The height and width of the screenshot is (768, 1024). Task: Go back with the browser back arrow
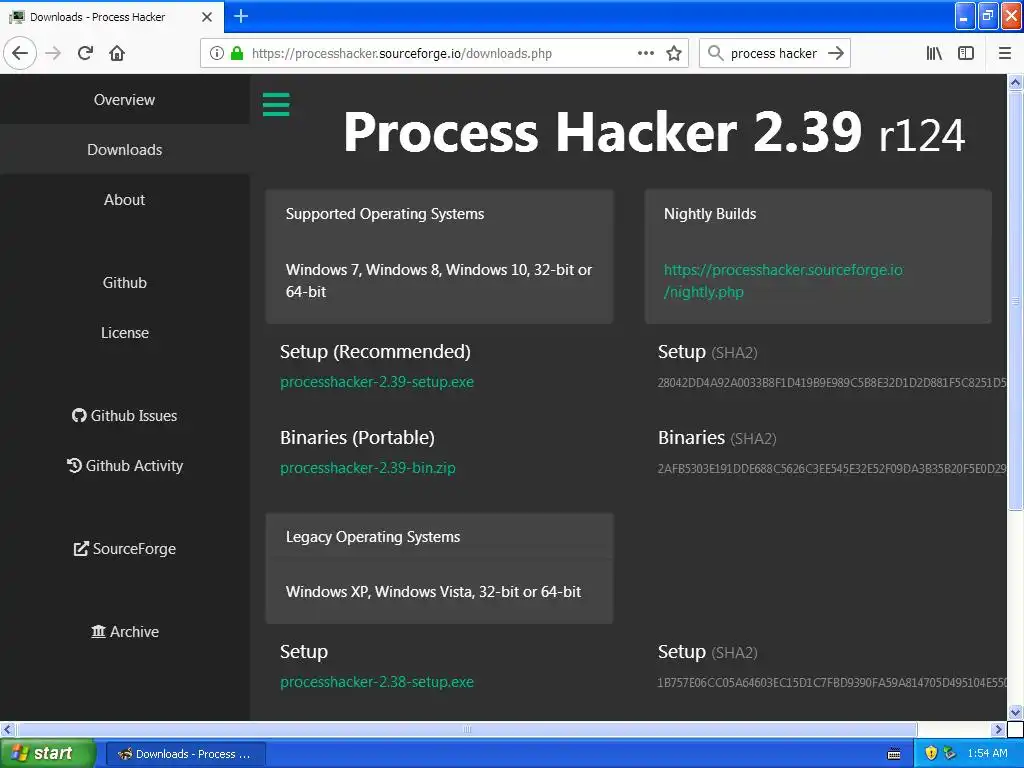20,53
